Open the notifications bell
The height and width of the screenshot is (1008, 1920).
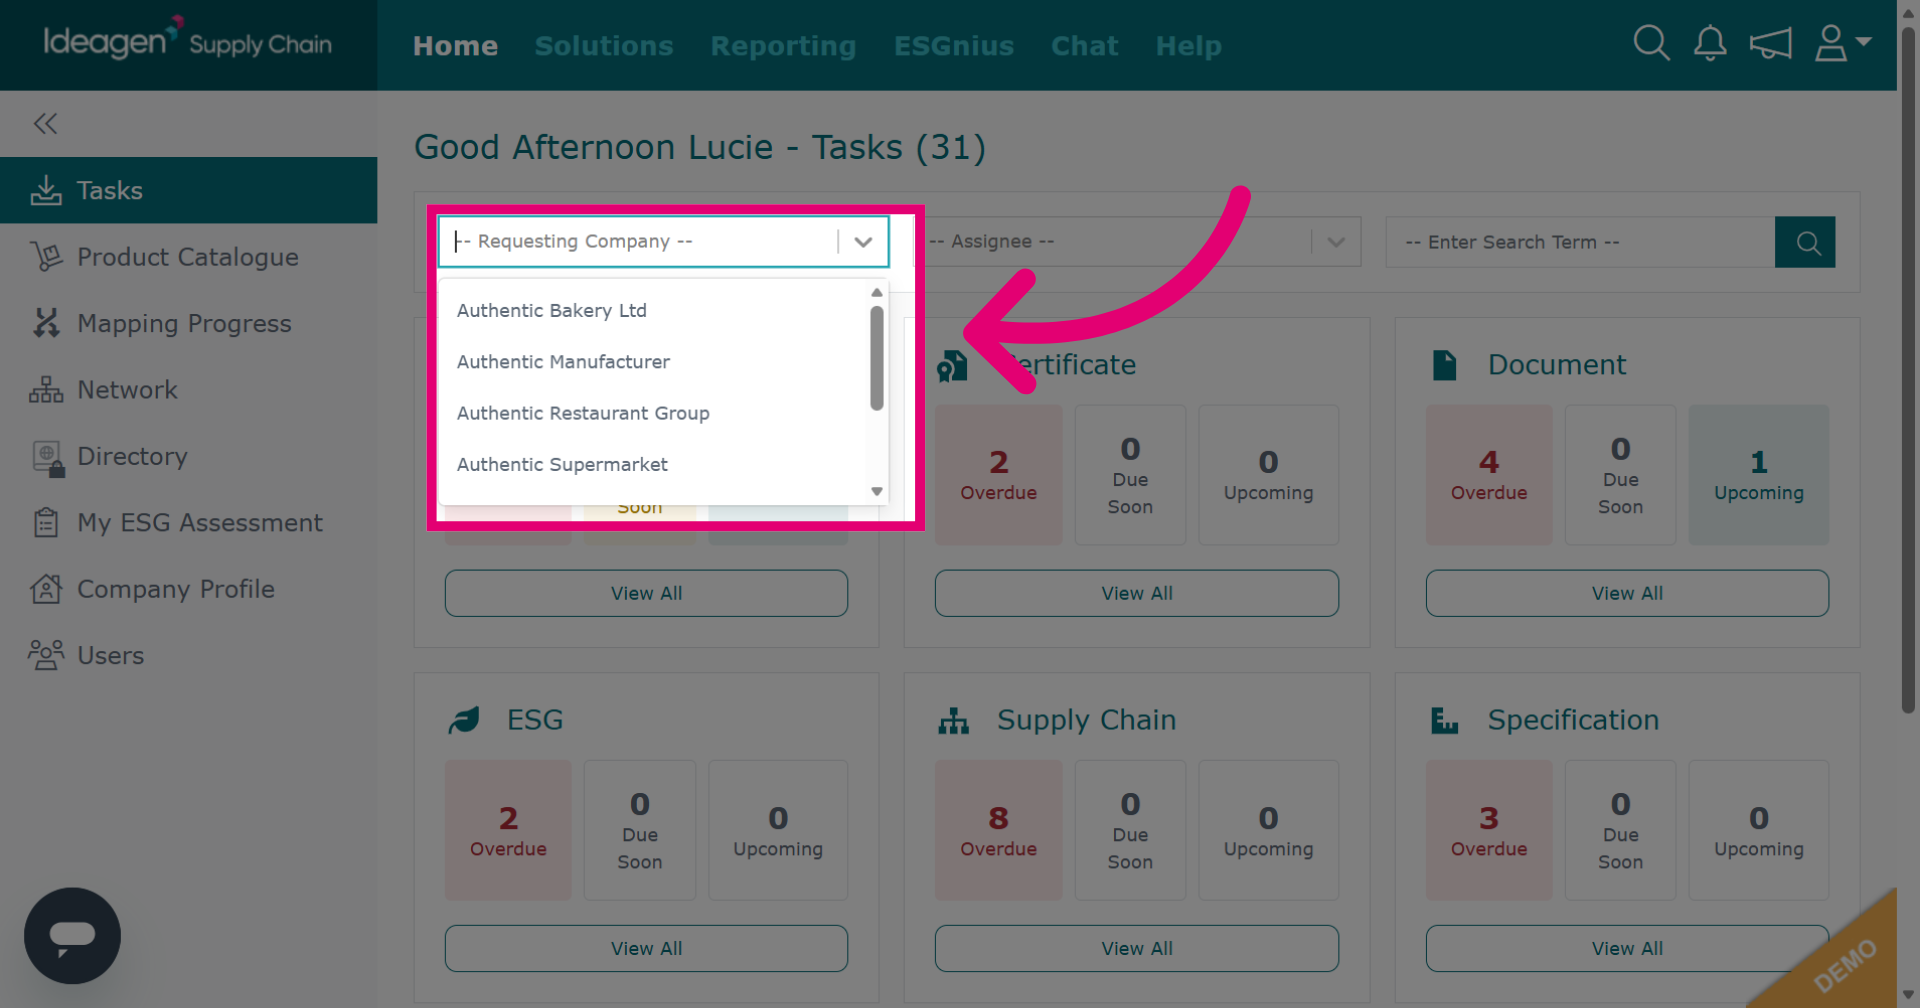pyautogui.click(x=1710, y=43)
